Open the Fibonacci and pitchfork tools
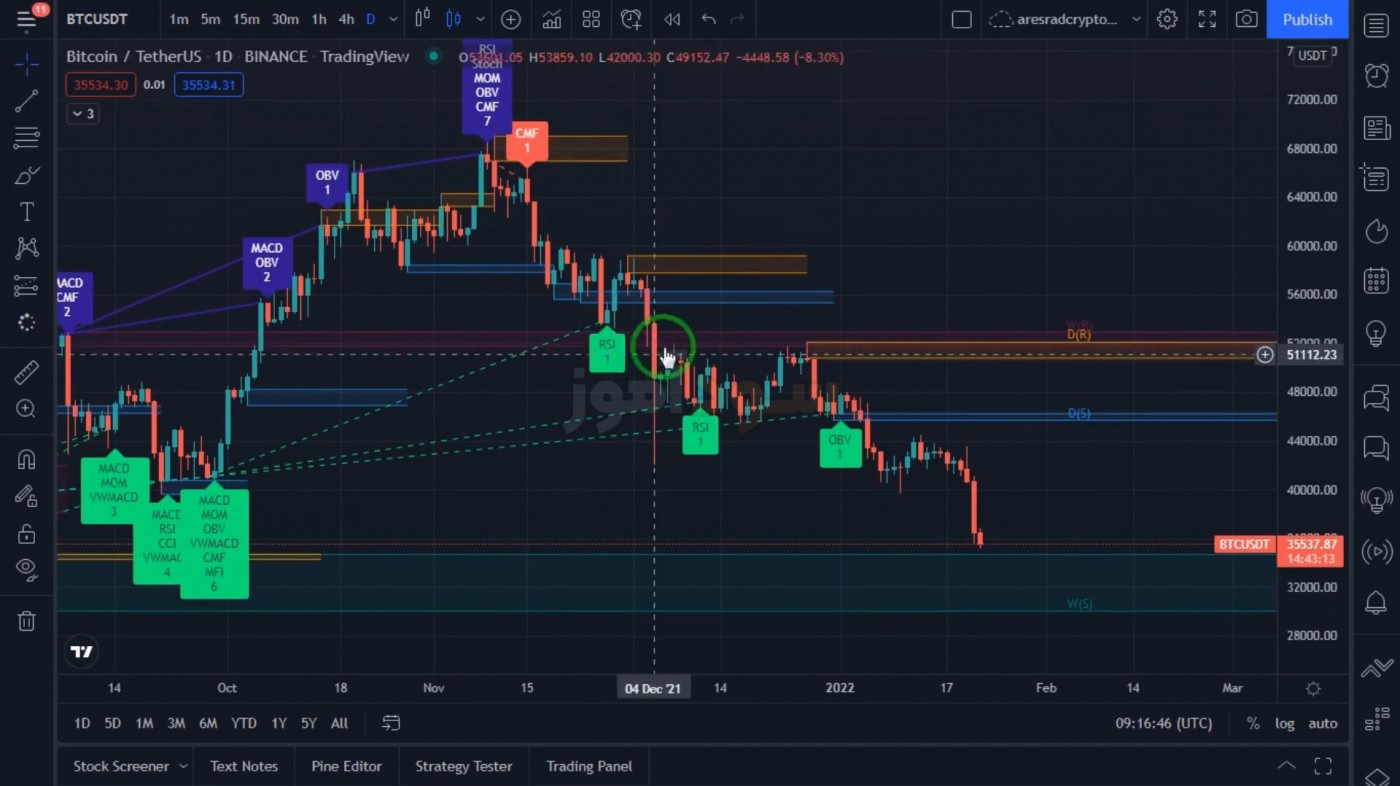Viewport: 1400px width, 786px height. coord(27,137)
